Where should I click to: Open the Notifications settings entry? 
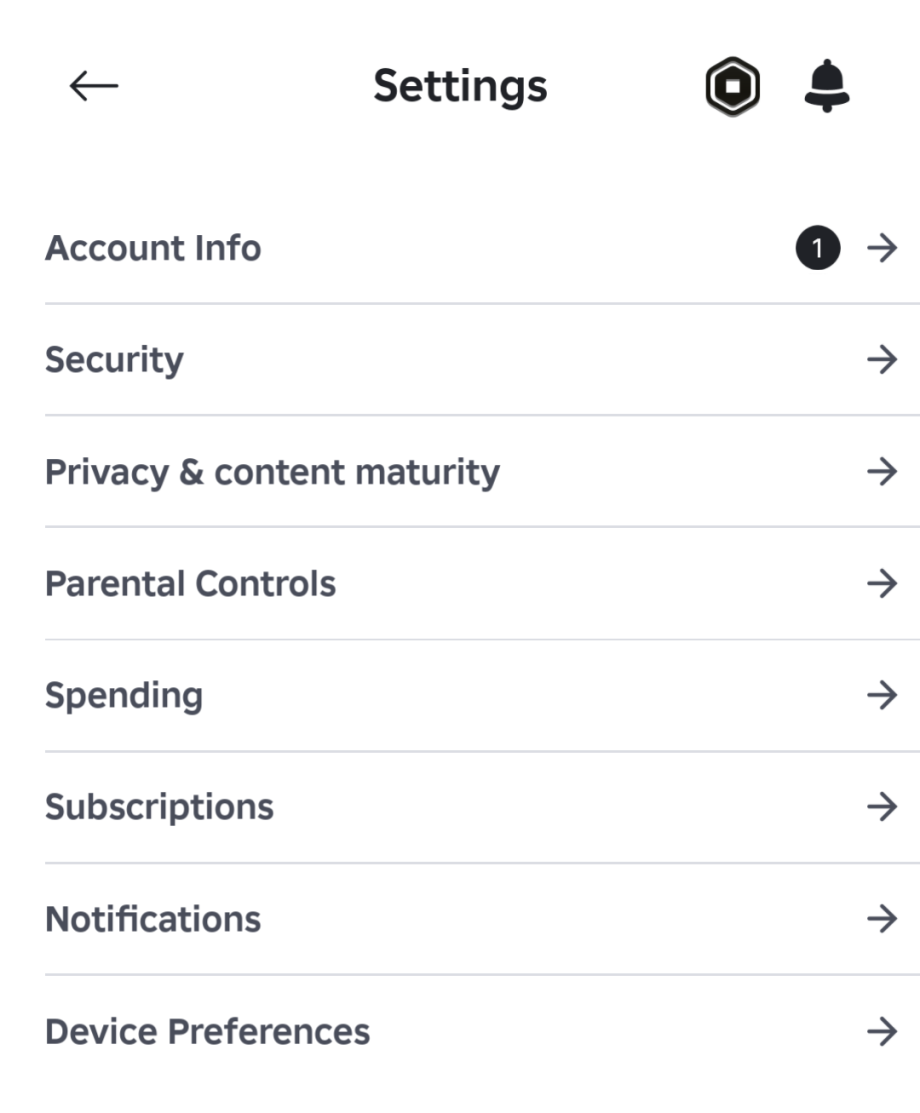tap(153, 919)
